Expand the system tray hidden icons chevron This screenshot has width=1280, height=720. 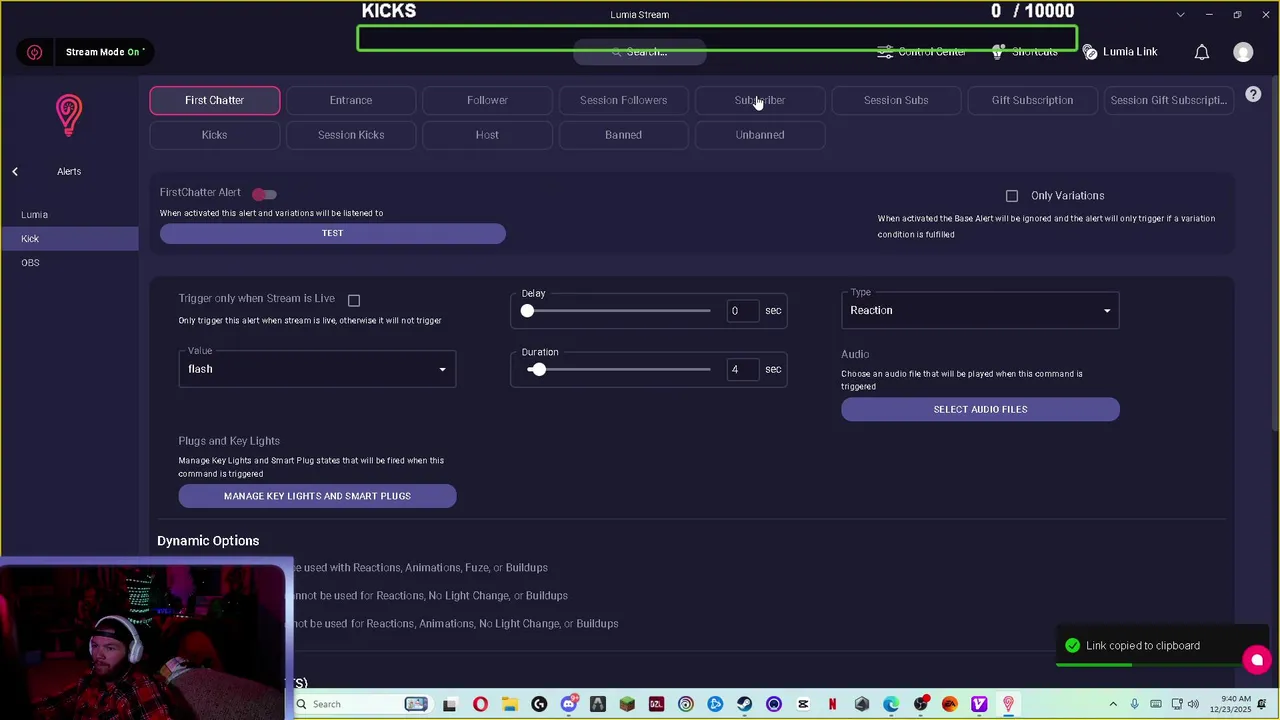click(x=1113, y=704)
